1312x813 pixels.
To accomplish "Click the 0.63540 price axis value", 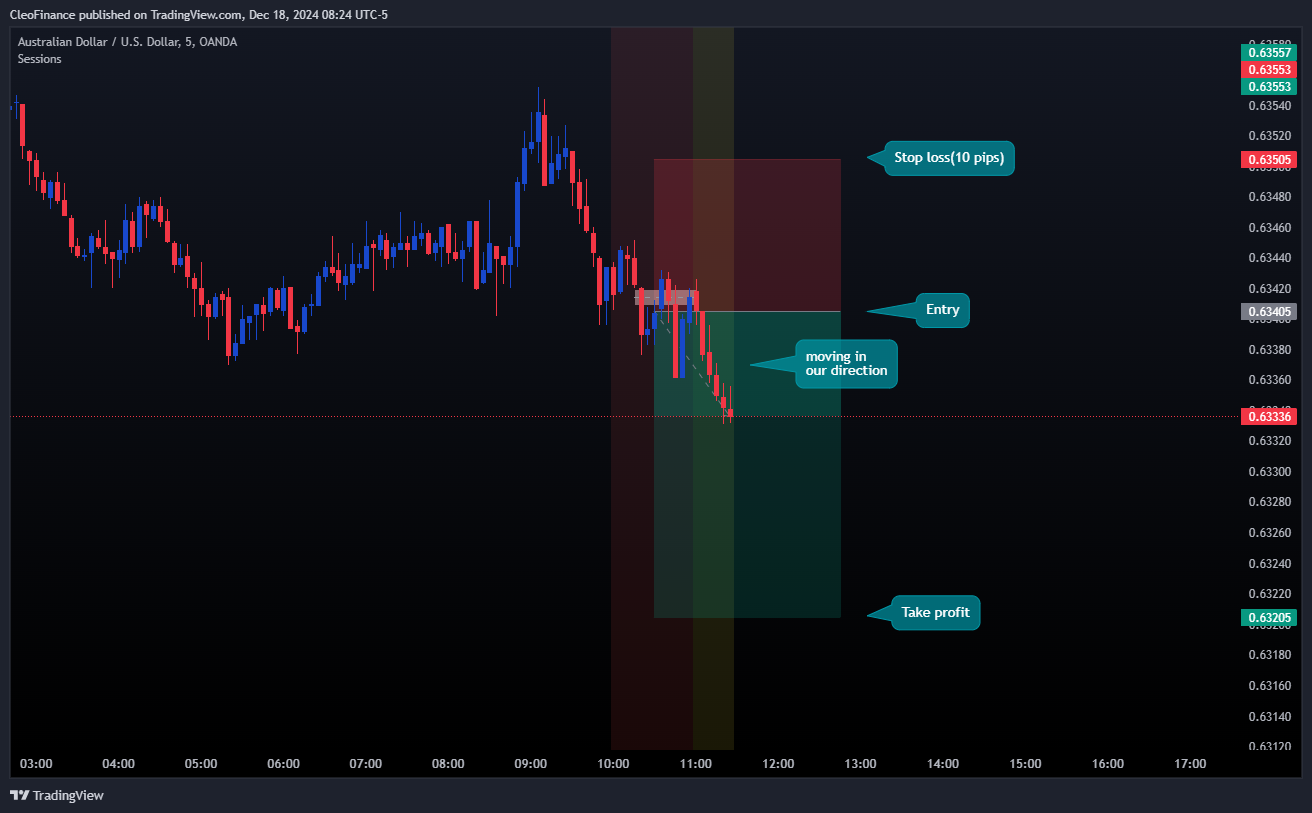I will point(1269,105).
